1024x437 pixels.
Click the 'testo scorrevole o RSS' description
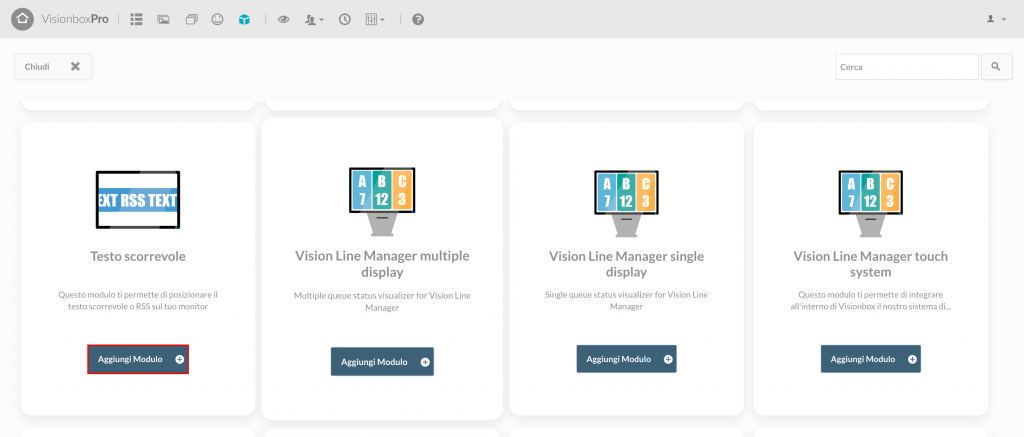click(138, 300)
